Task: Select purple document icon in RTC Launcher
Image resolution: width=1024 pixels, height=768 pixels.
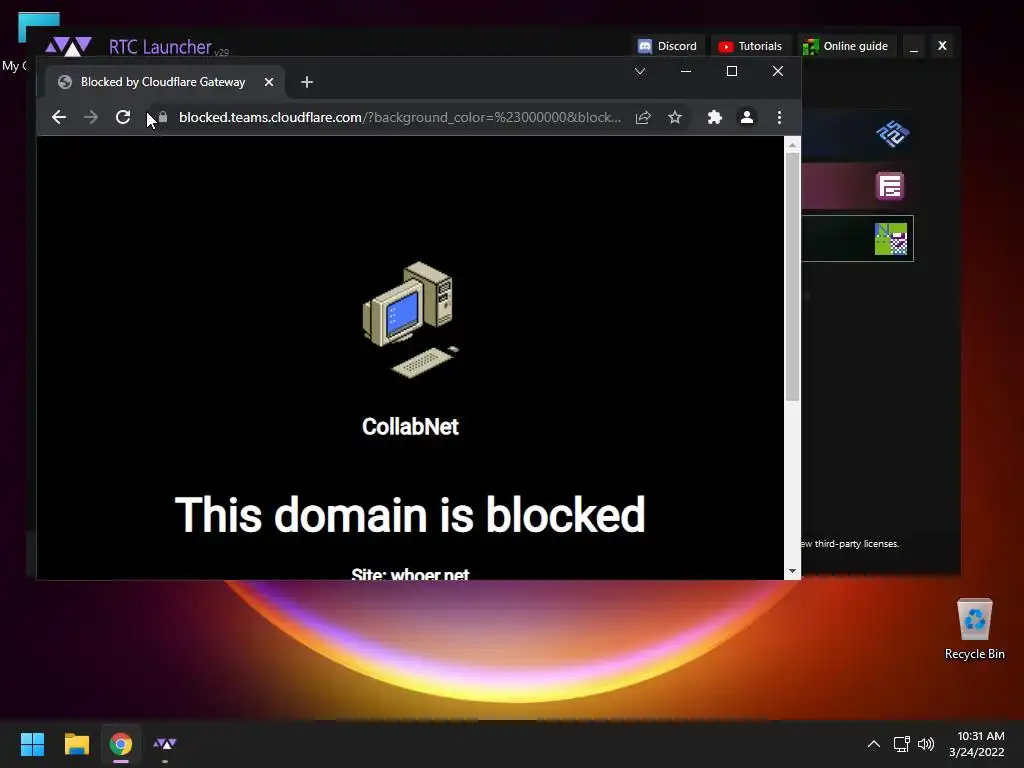Action: coord(890,186)
